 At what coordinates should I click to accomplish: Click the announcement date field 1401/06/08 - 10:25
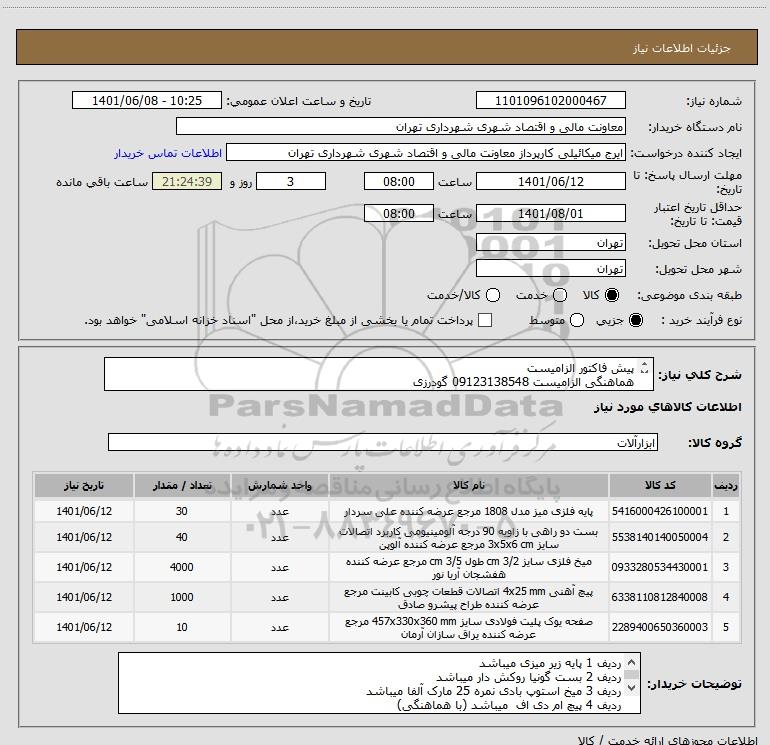[147, 100]
